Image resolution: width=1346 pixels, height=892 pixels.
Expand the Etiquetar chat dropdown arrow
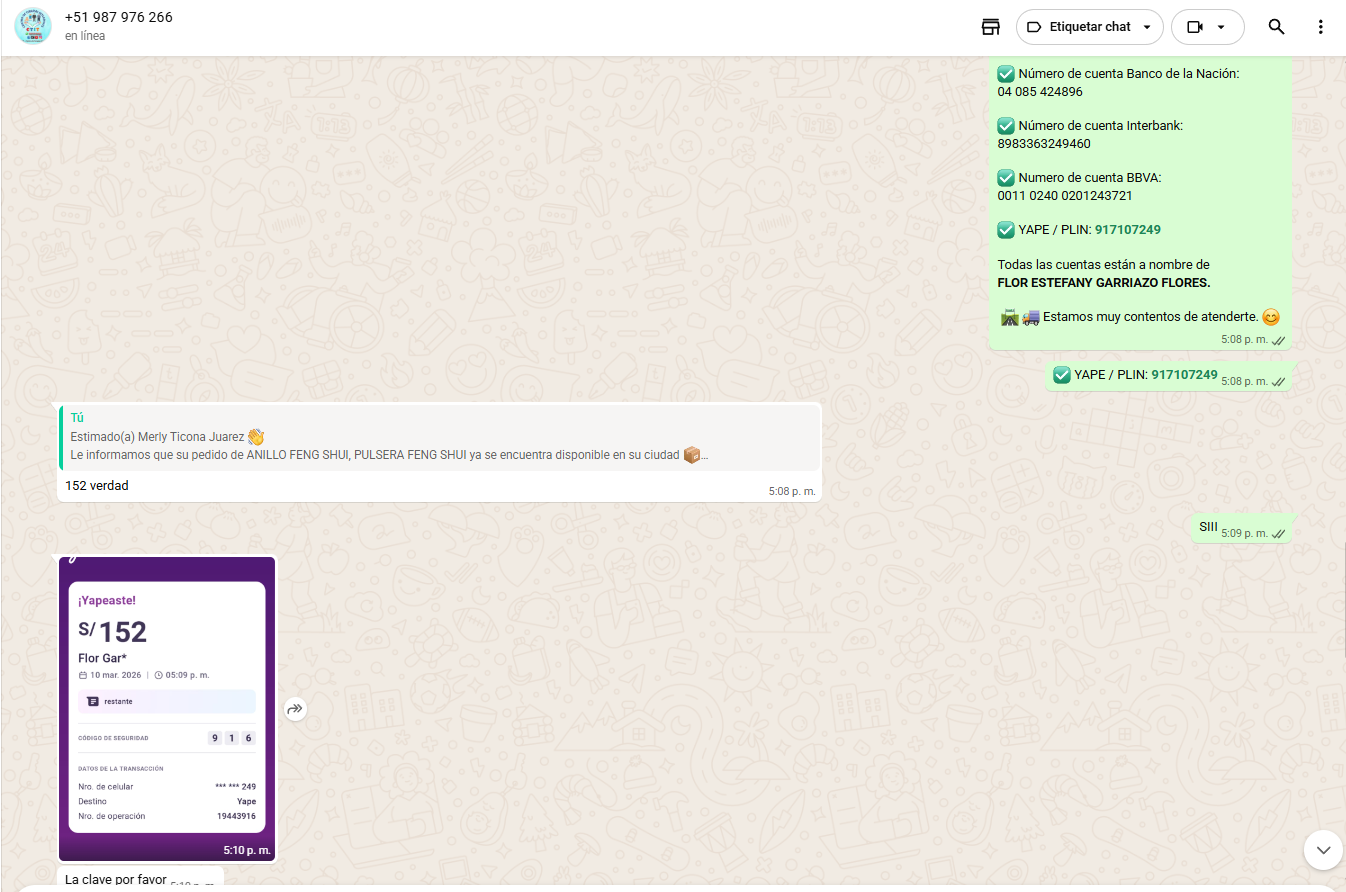(1146, 27)
